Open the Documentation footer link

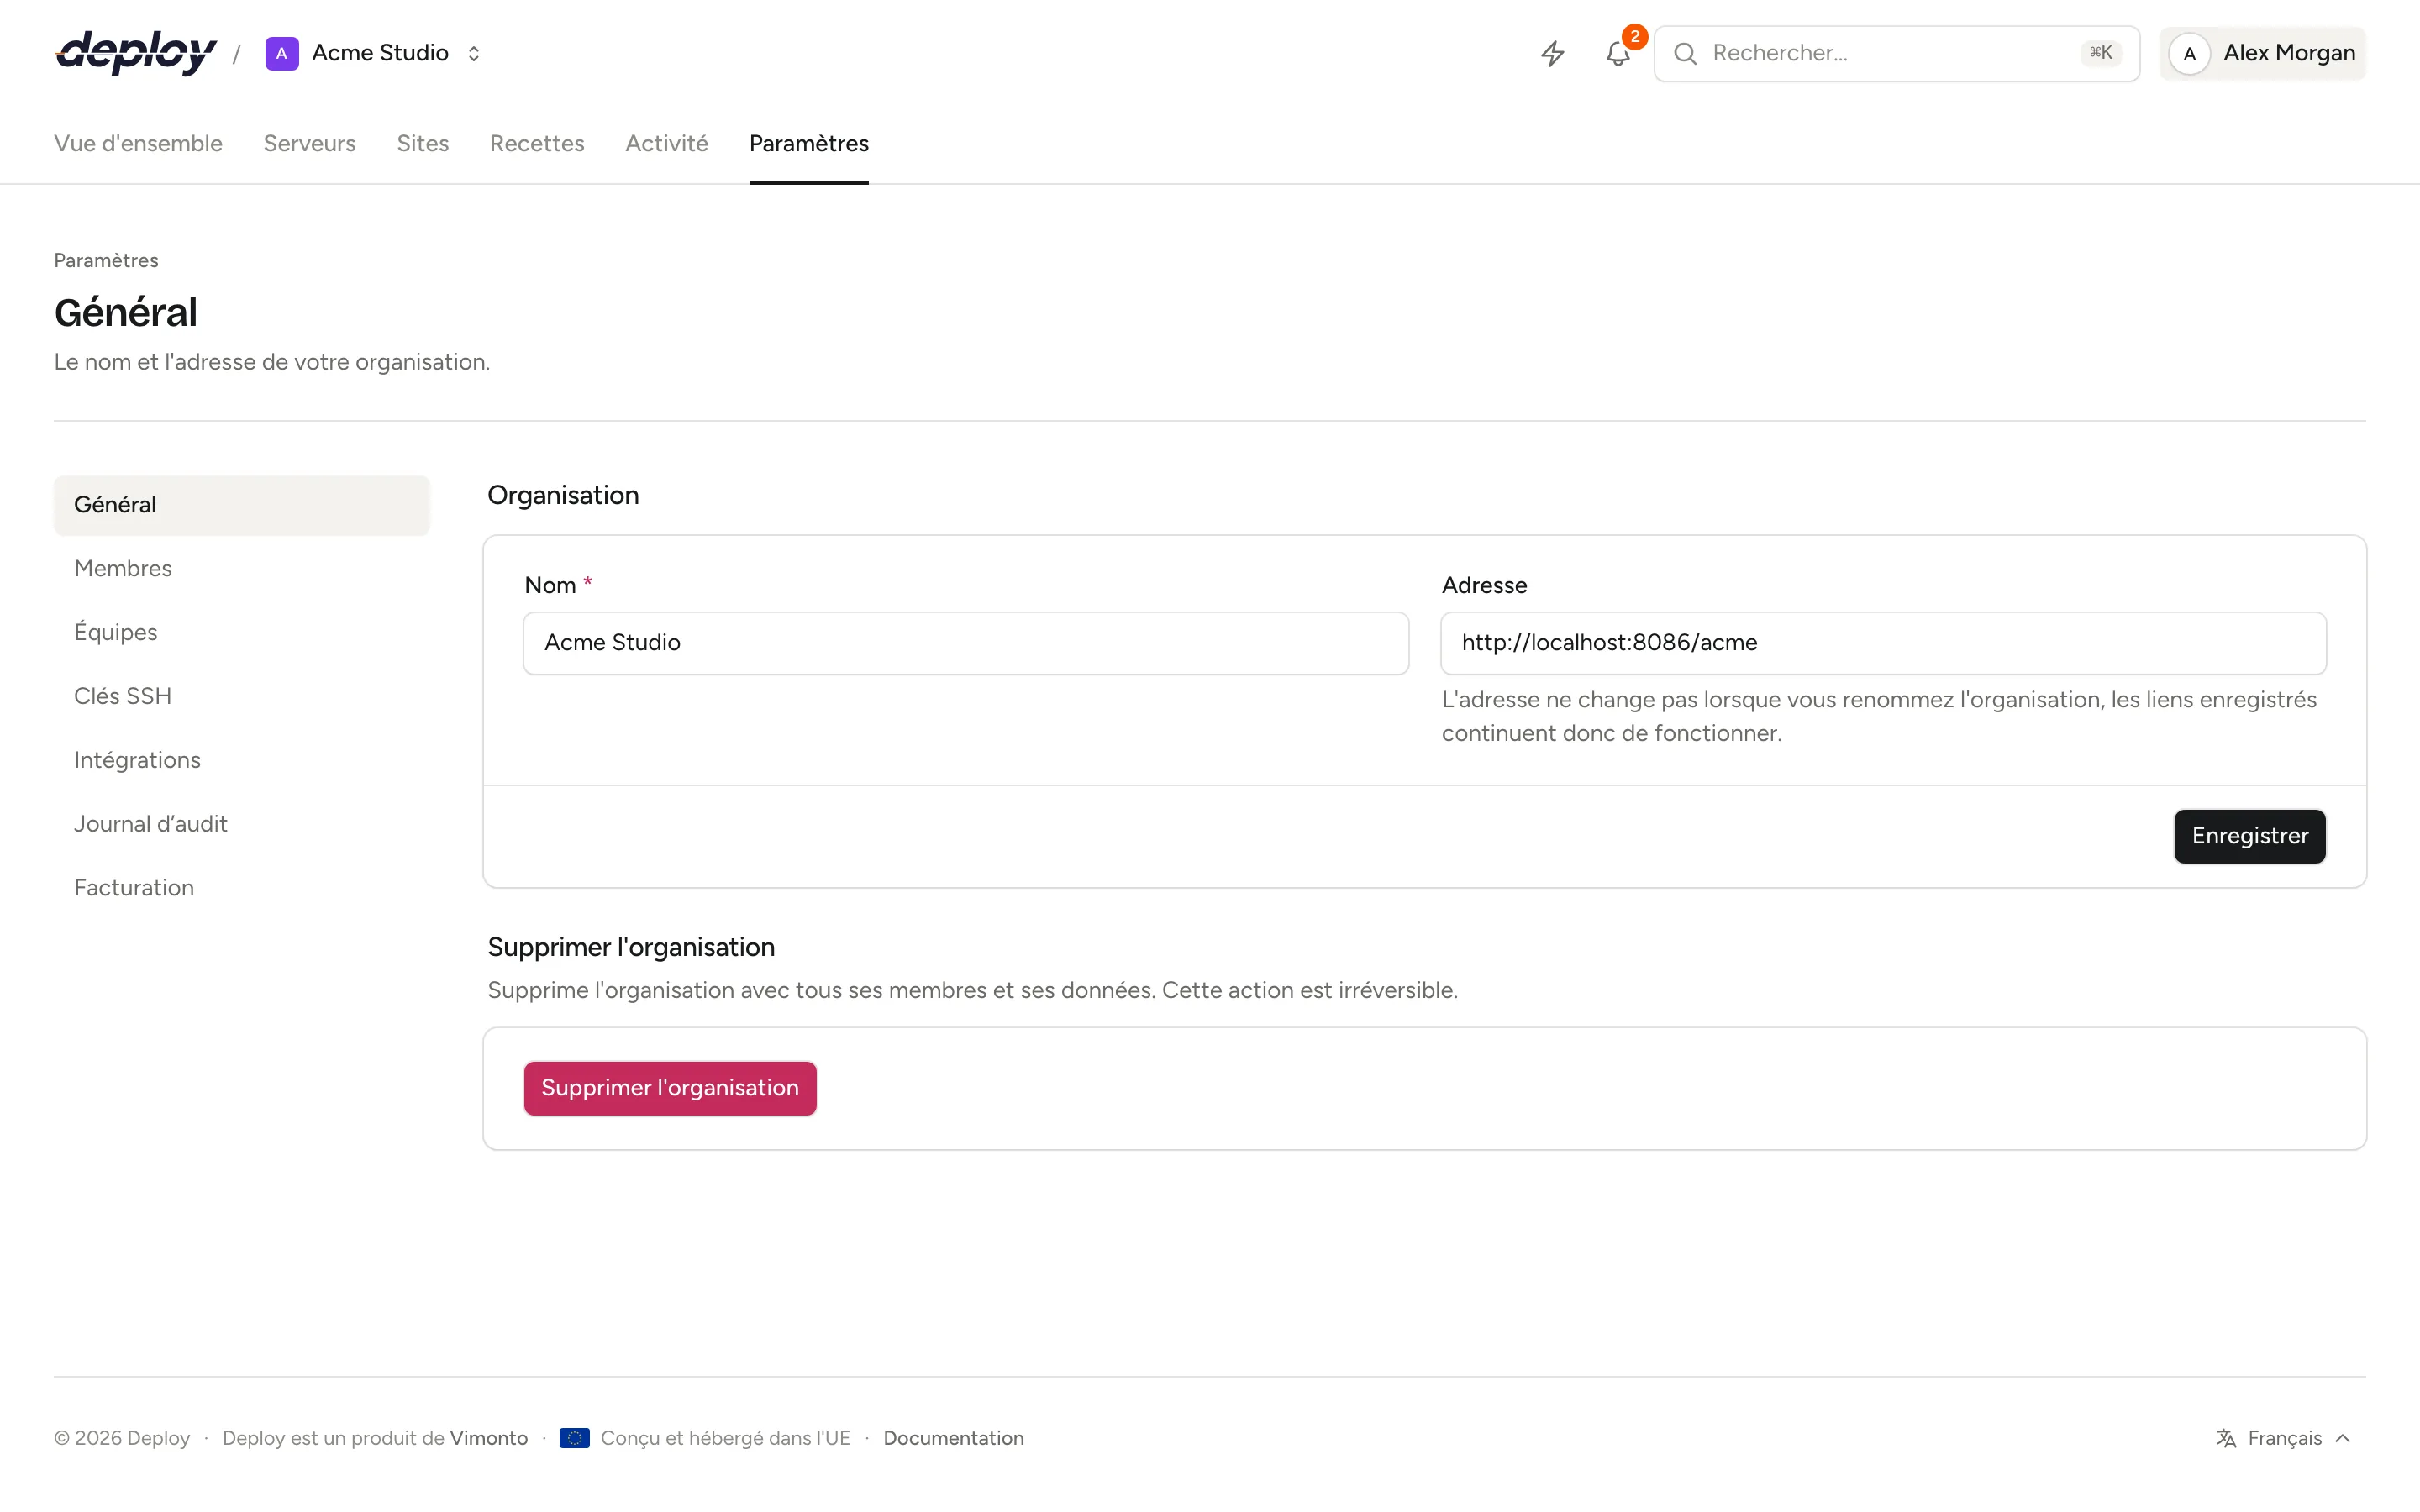[953, 1438]
